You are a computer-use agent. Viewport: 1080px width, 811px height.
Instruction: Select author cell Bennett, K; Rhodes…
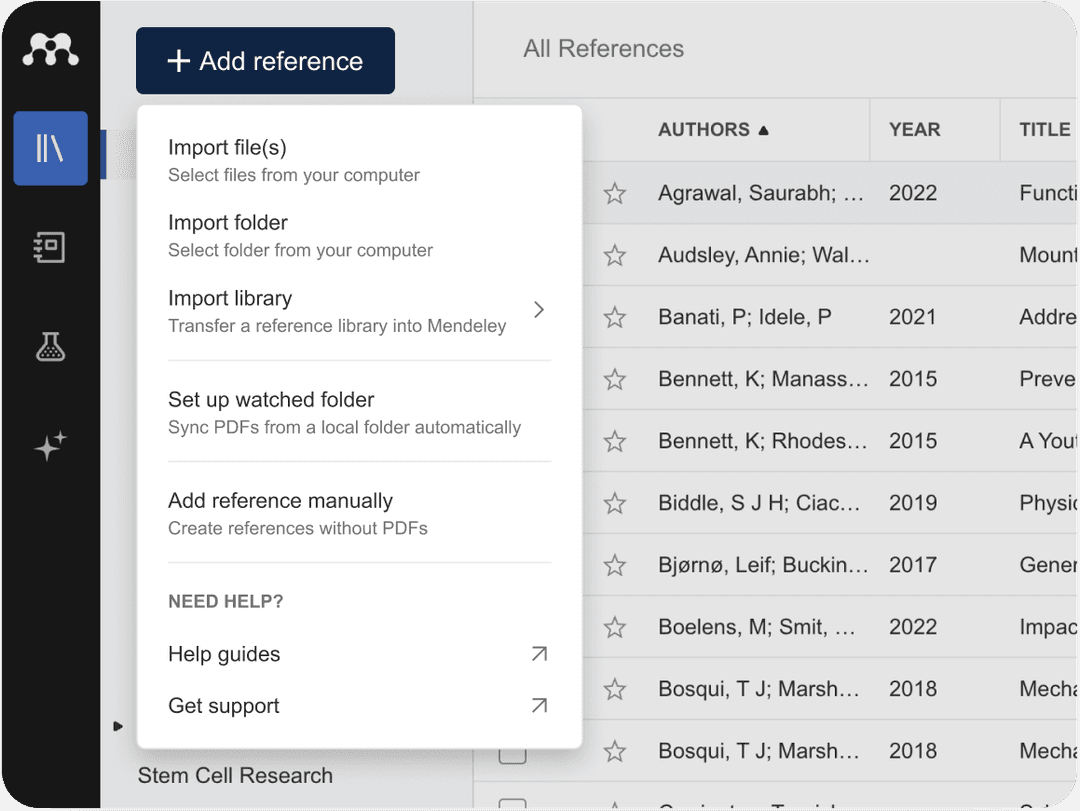tap(762, 441)
